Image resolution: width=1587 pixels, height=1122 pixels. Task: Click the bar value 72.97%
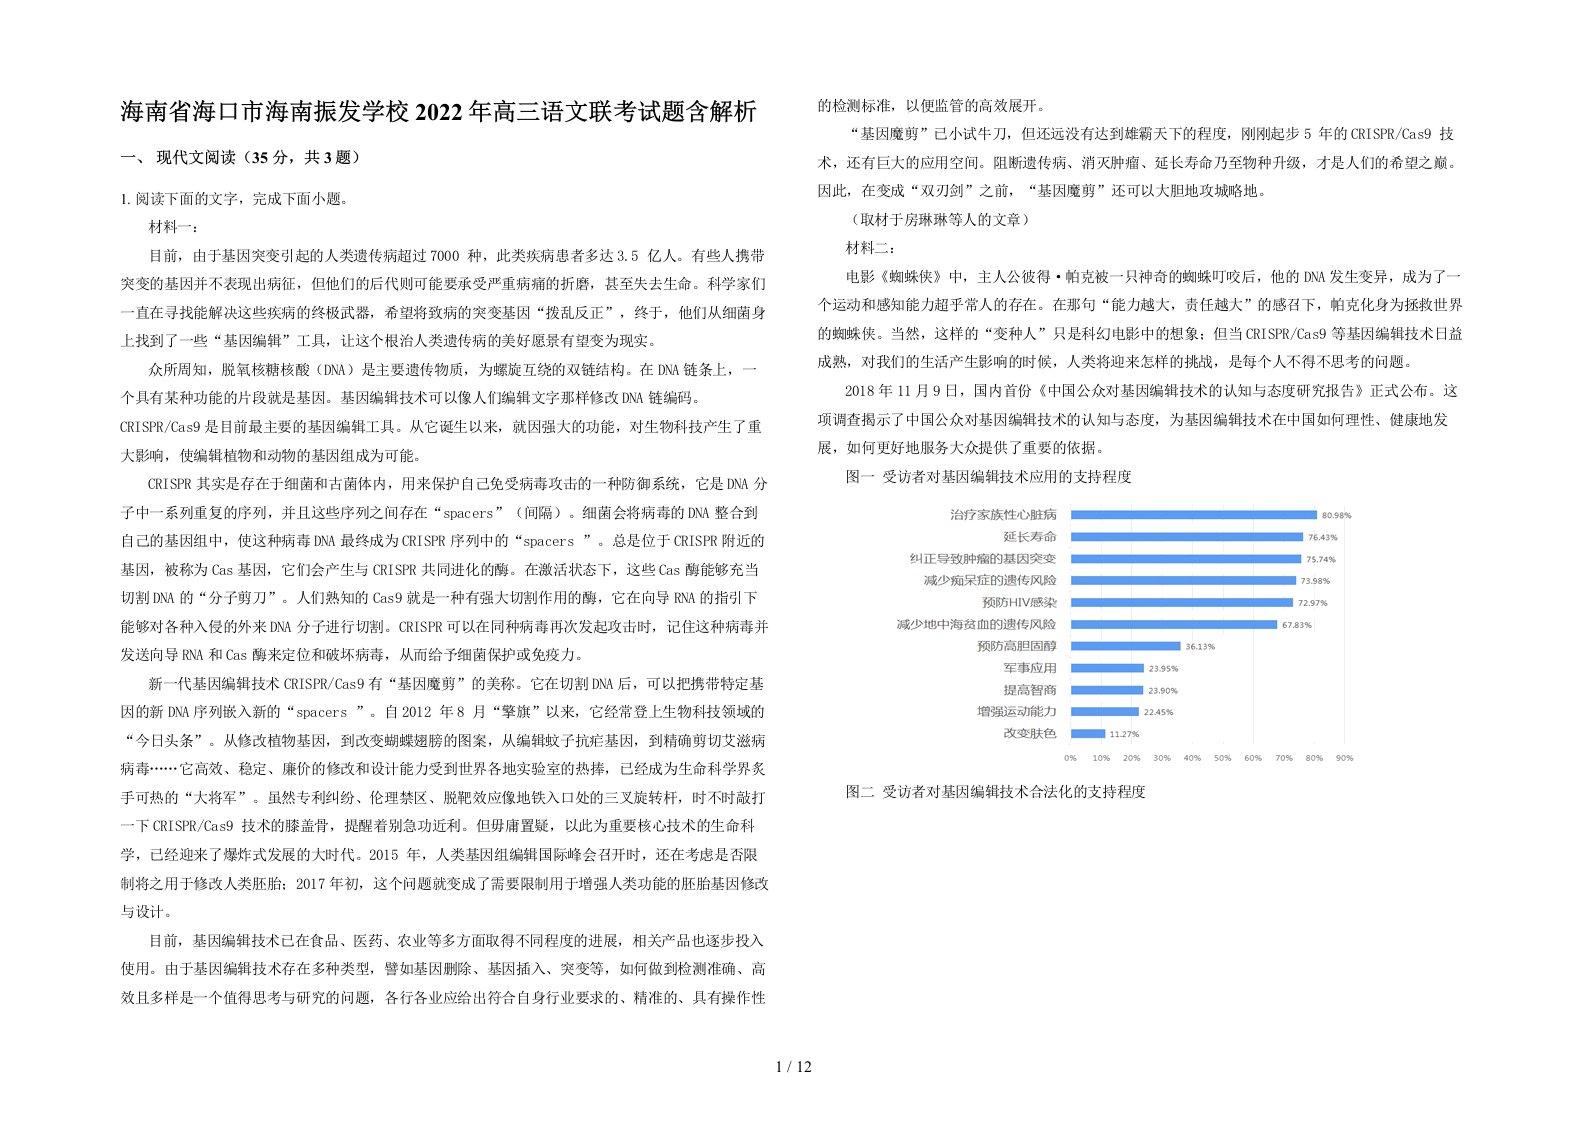[x=1312, y=604]
